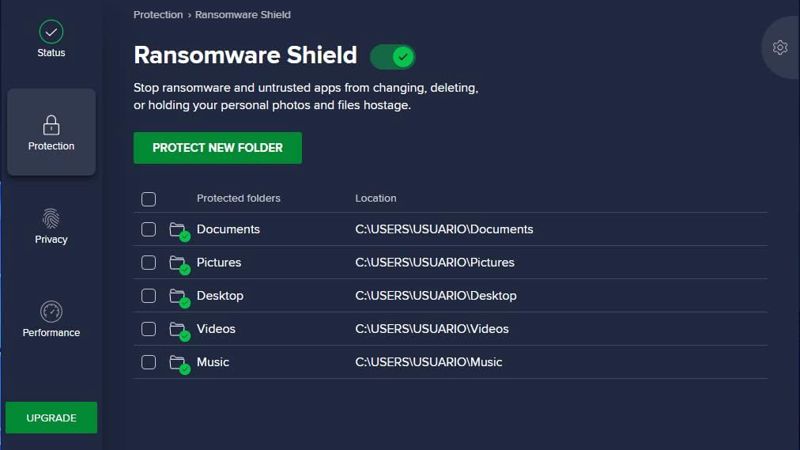The height and width of the screenshot is (450, 800).
Task: Tick the Pictures folder checkbox
Action: point(148,262)
